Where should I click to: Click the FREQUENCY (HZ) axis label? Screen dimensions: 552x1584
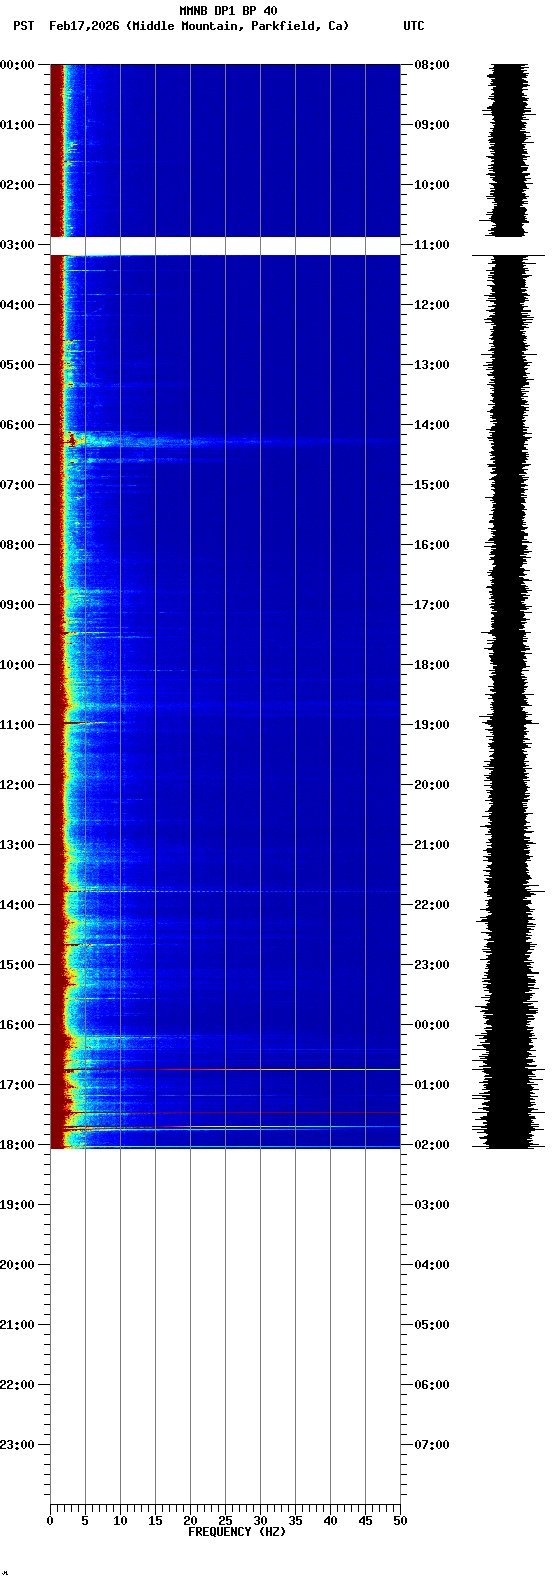point(237,1532)
